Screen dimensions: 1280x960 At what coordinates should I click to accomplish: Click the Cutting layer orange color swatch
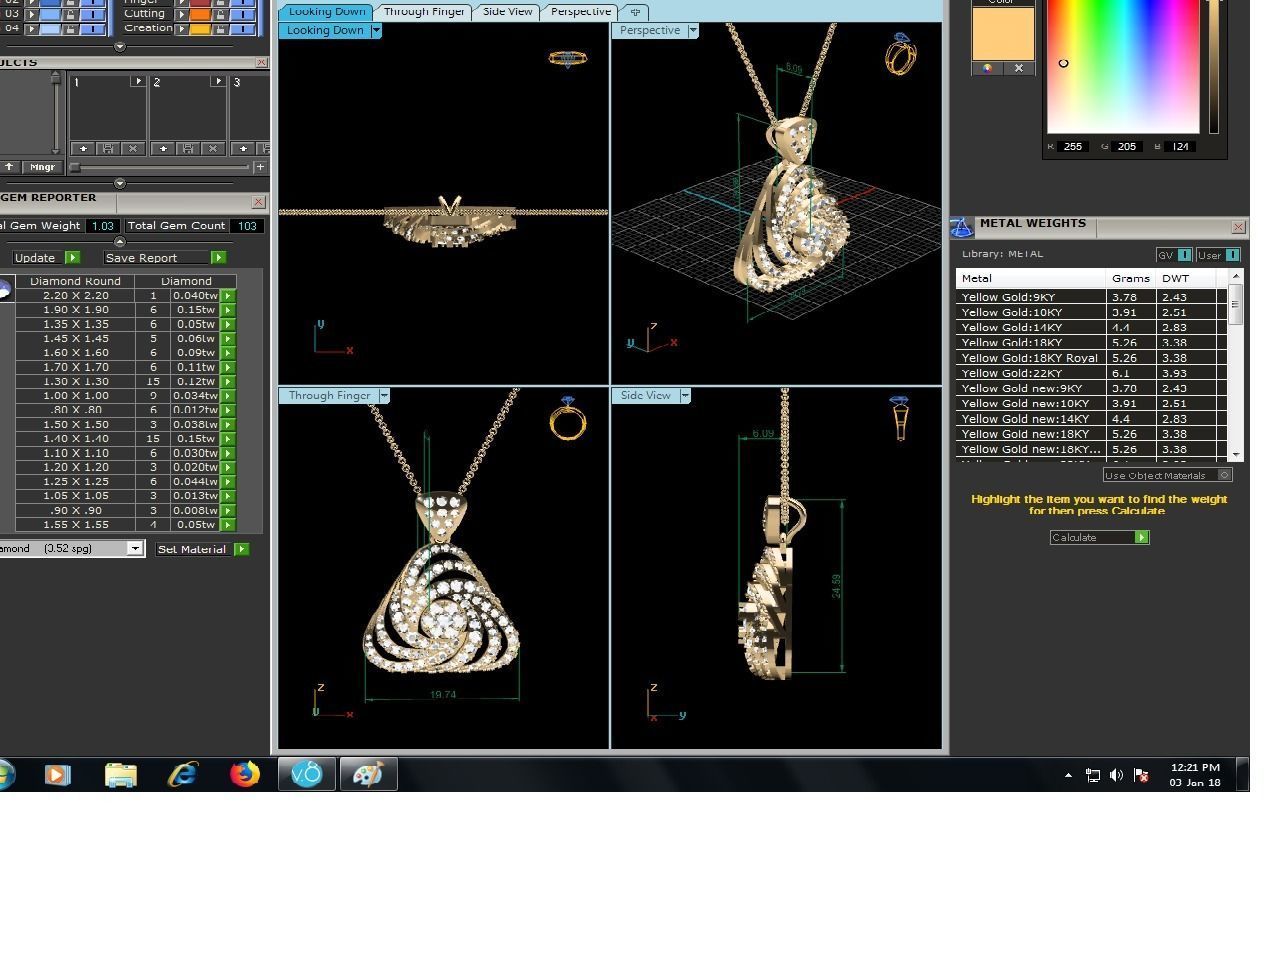(x=200, y=14)
